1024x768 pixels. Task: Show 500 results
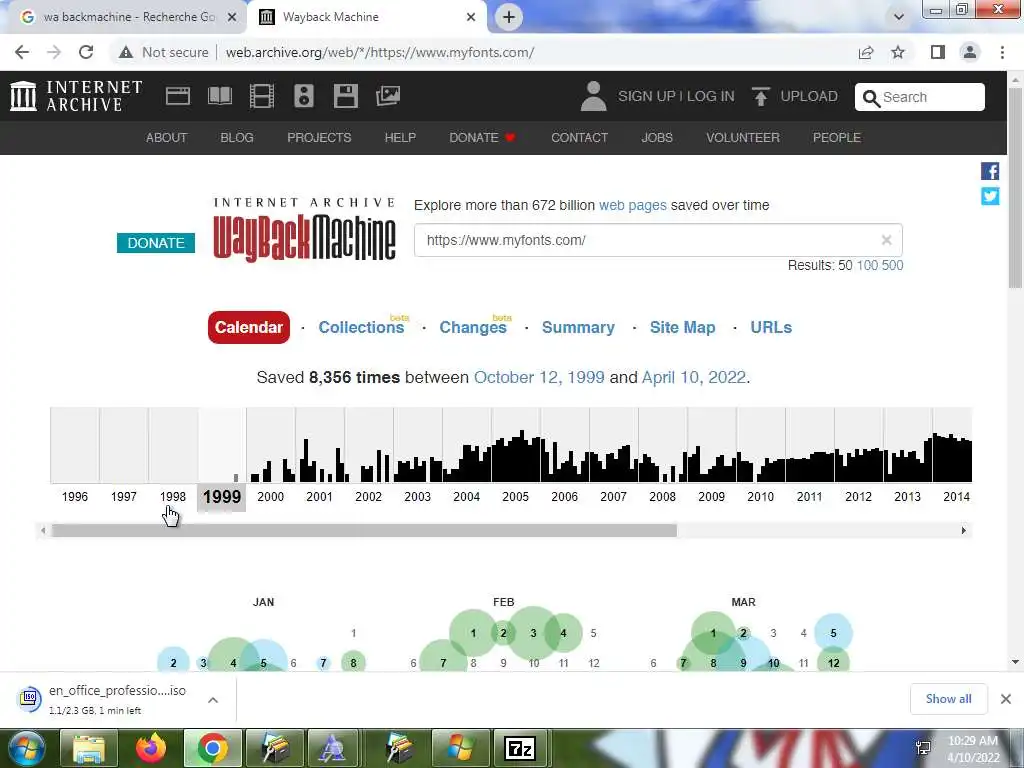click(892, 265)
